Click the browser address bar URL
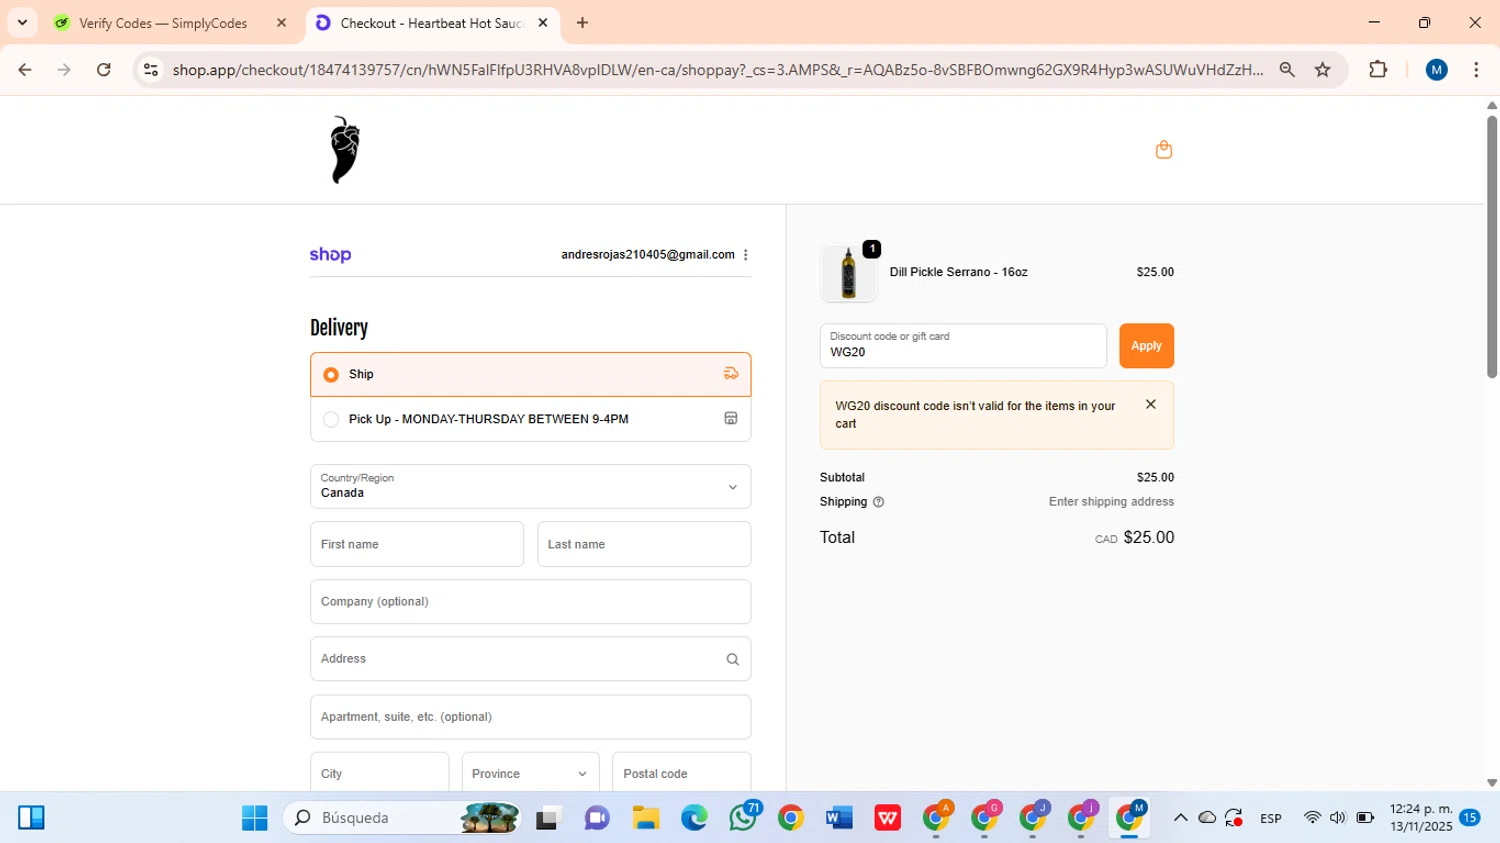Screen dimensions: 1500x843 717,70
